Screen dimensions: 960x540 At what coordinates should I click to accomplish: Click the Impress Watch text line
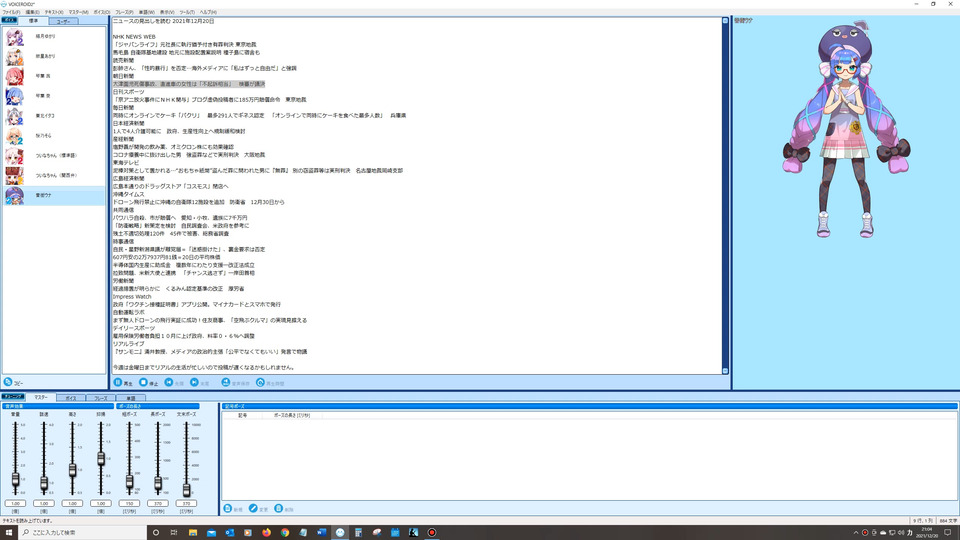pos(132,296)
